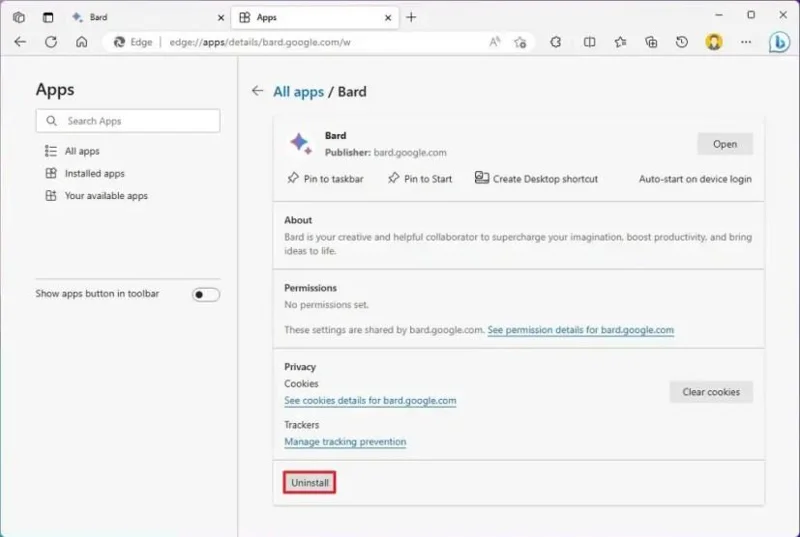Click the Edge site identity badge
The height and width of the screenshot is (537, 800).
[x=133, y=42]
